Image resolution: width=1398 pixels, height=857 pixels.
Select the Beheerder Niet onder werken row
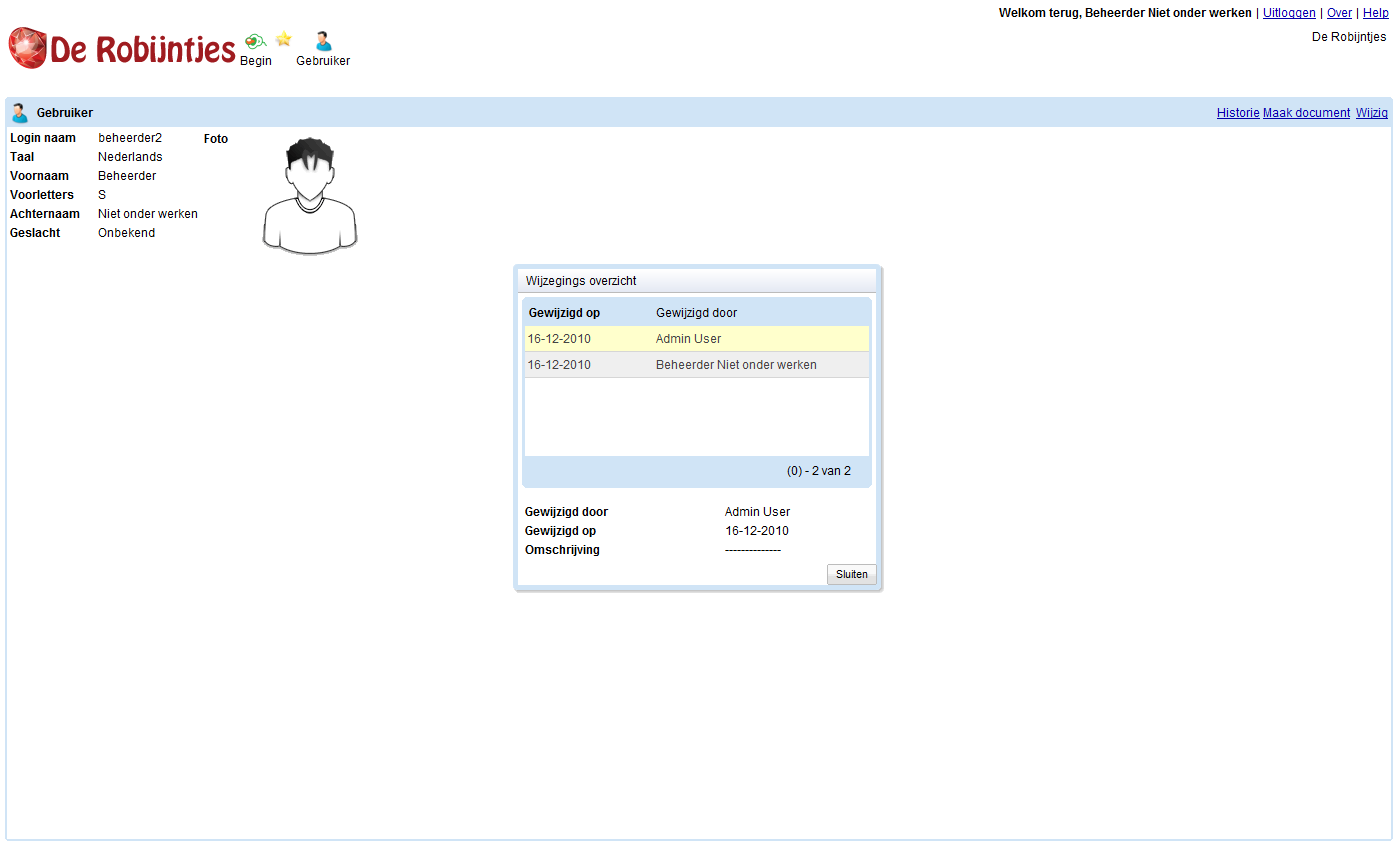pos(696,365)
